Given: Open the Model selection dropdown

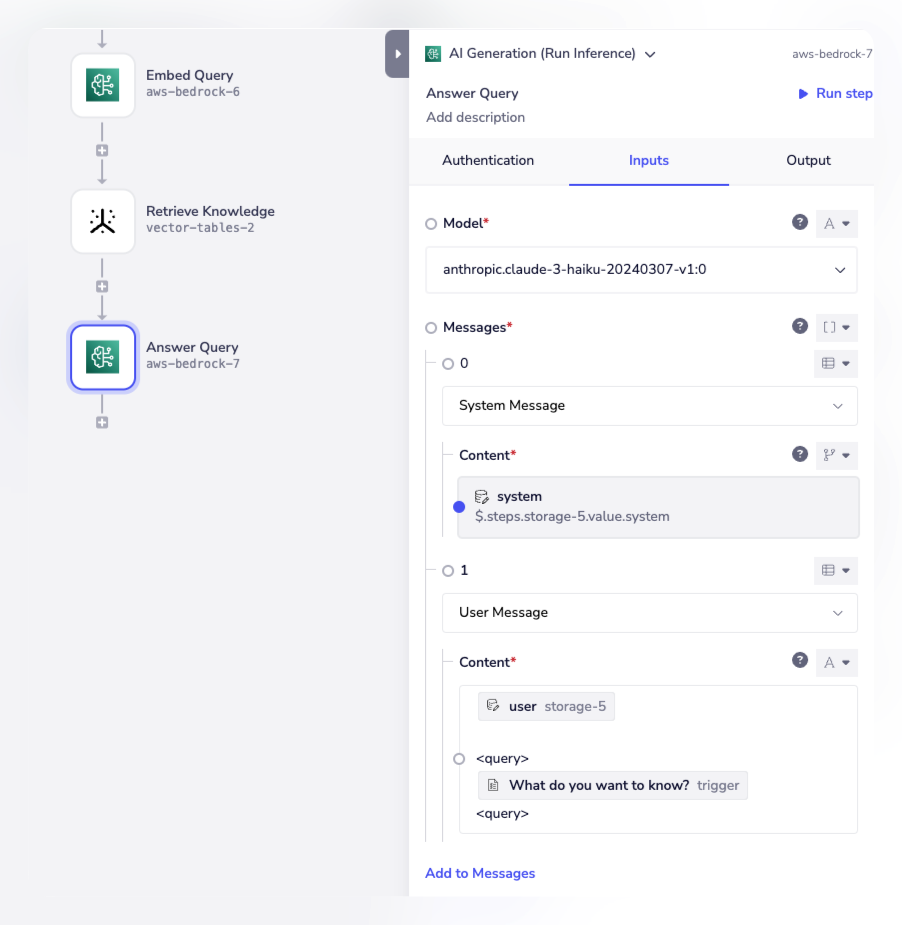Looking at the screenshot, I should 641,270.
